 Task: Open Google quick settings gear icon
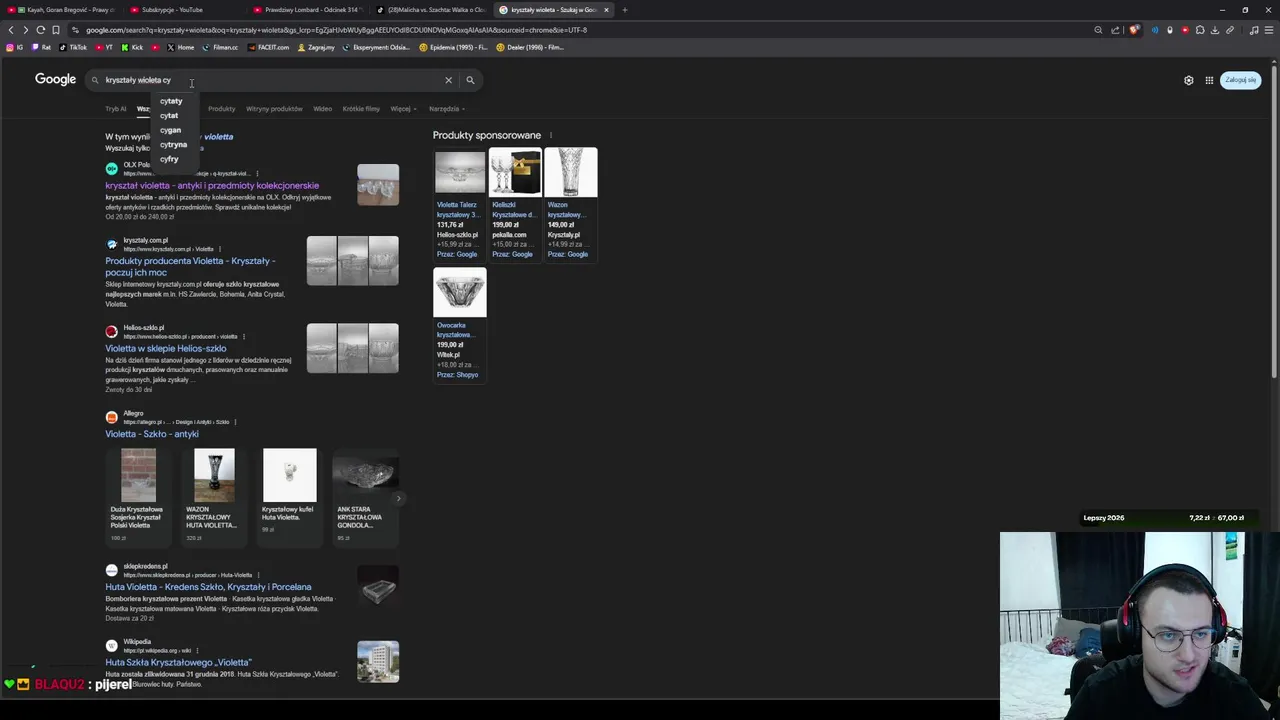[x=1189, y=80]
